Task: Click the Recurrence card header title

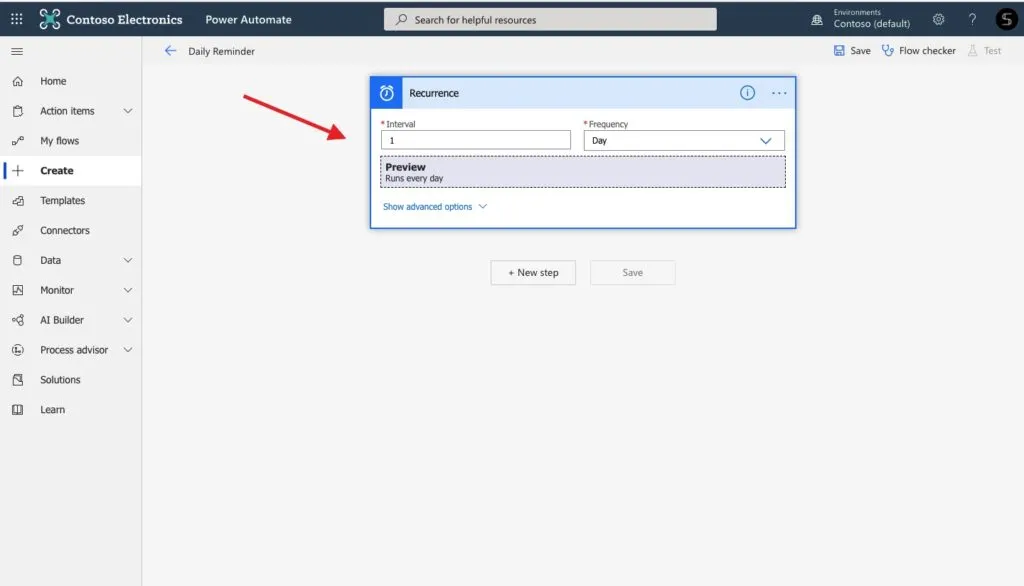Action: [x=434, y=93]
